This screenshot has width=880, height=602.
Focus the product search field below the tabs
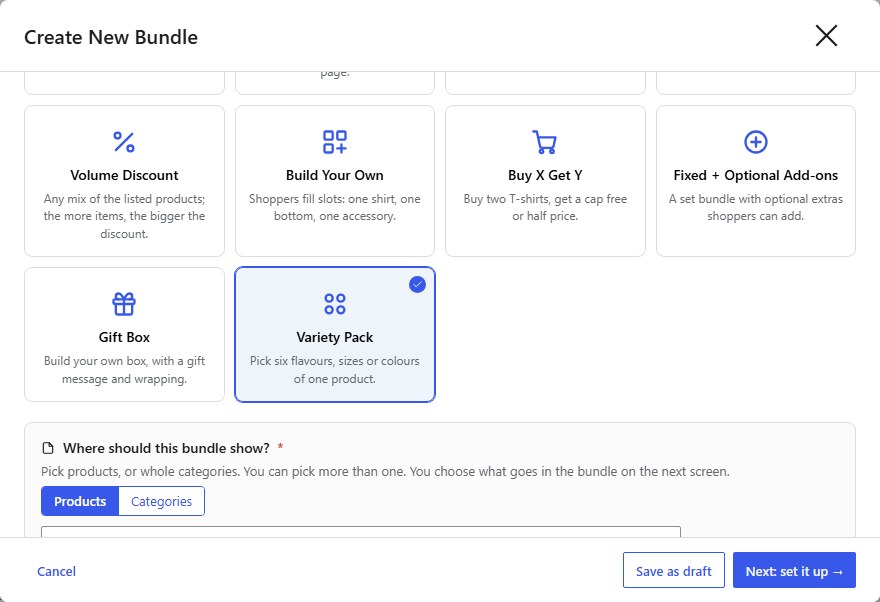click(x=361, y=532)
